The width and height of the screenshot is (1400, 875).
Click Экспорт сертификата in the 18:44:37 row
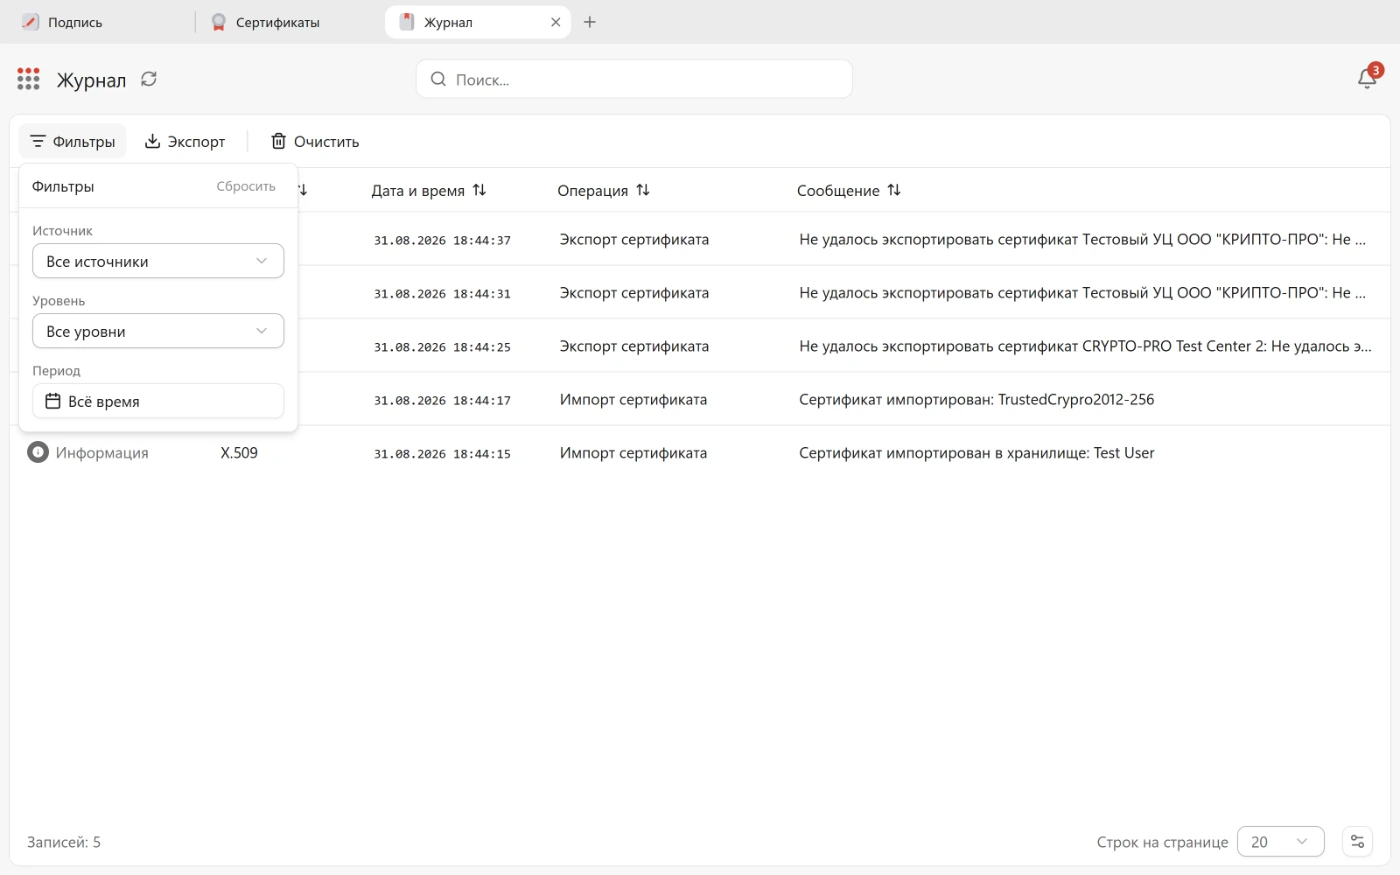point(634,239)
